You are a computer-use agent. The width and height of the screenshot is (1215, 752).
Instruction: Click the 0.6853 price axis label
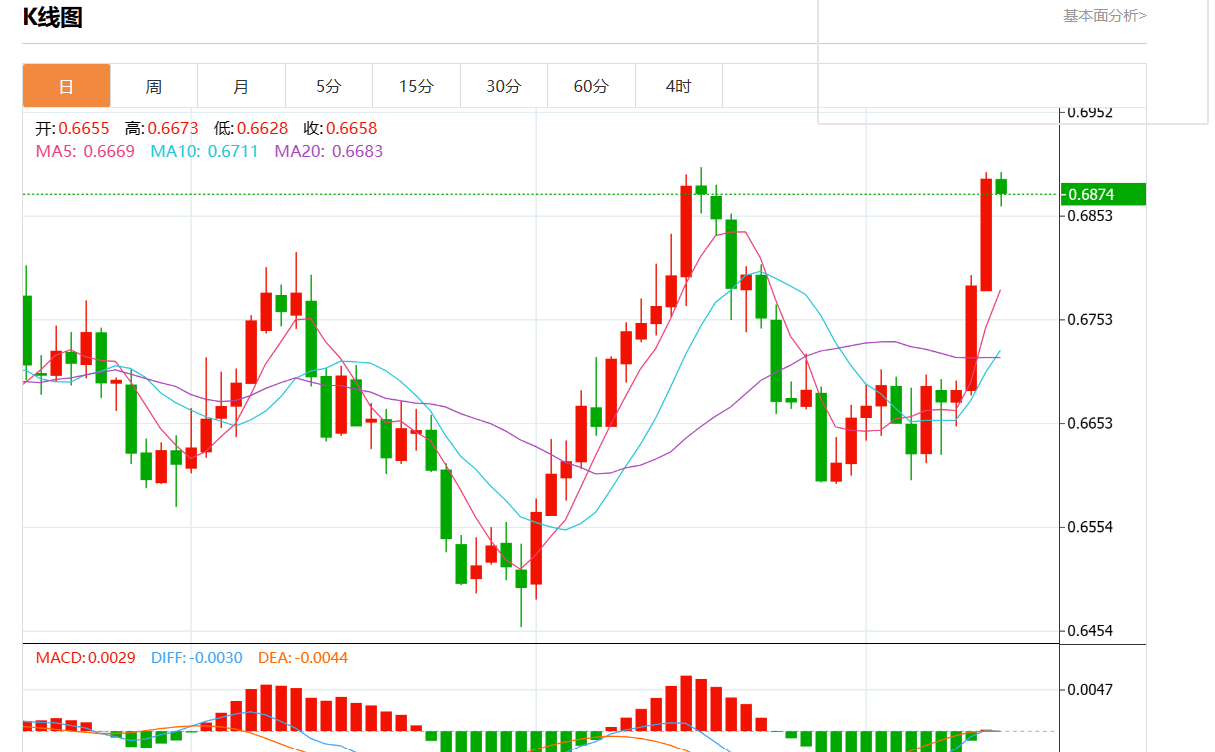1090,215
